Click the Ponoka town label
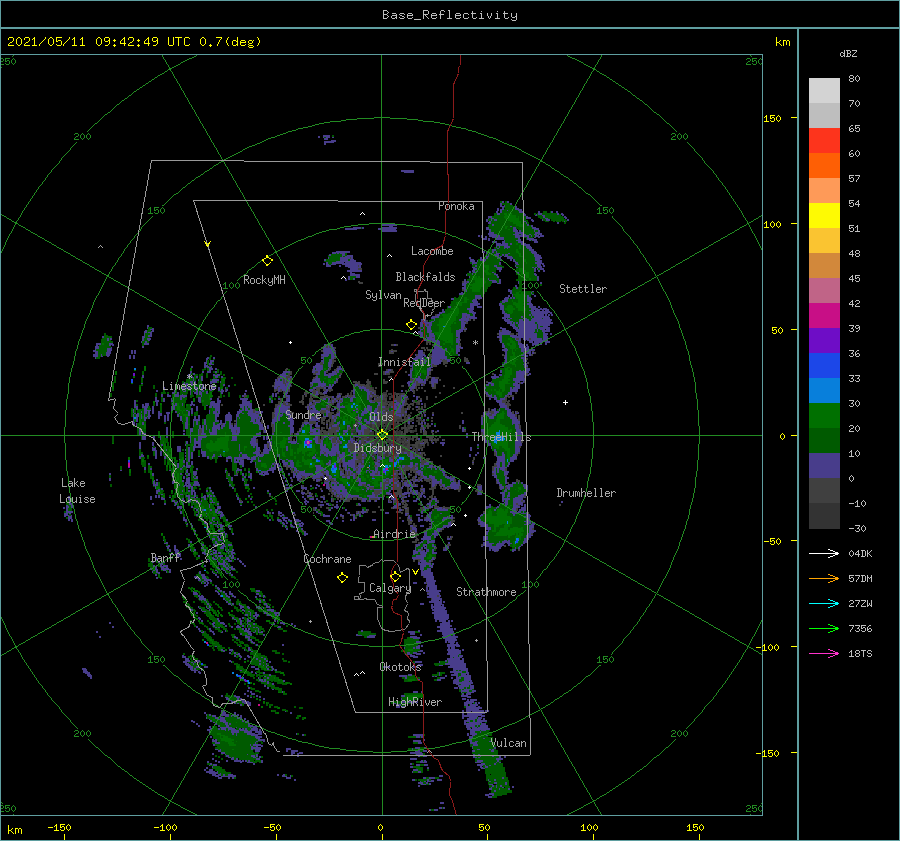The width and height of the screenshot is (900, 841). coord(456,206)
